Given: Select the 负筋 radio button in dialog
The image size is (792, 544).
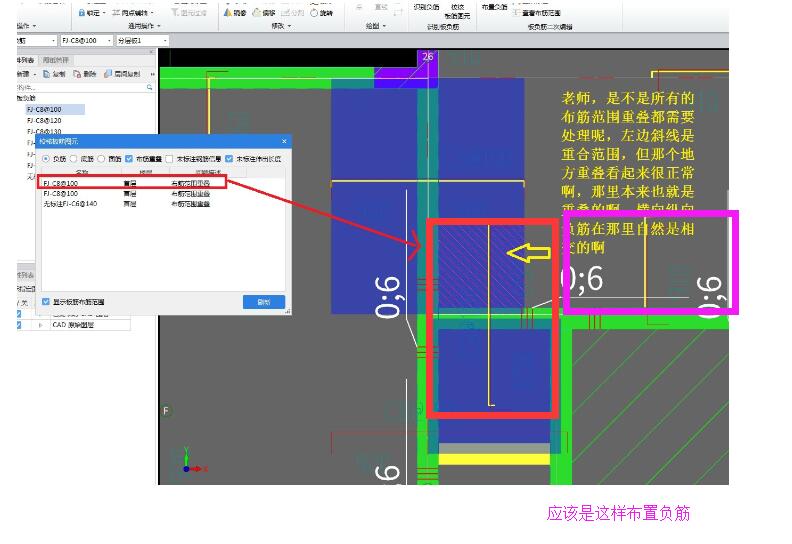Looking at the screenshot, I should point(46,159).
